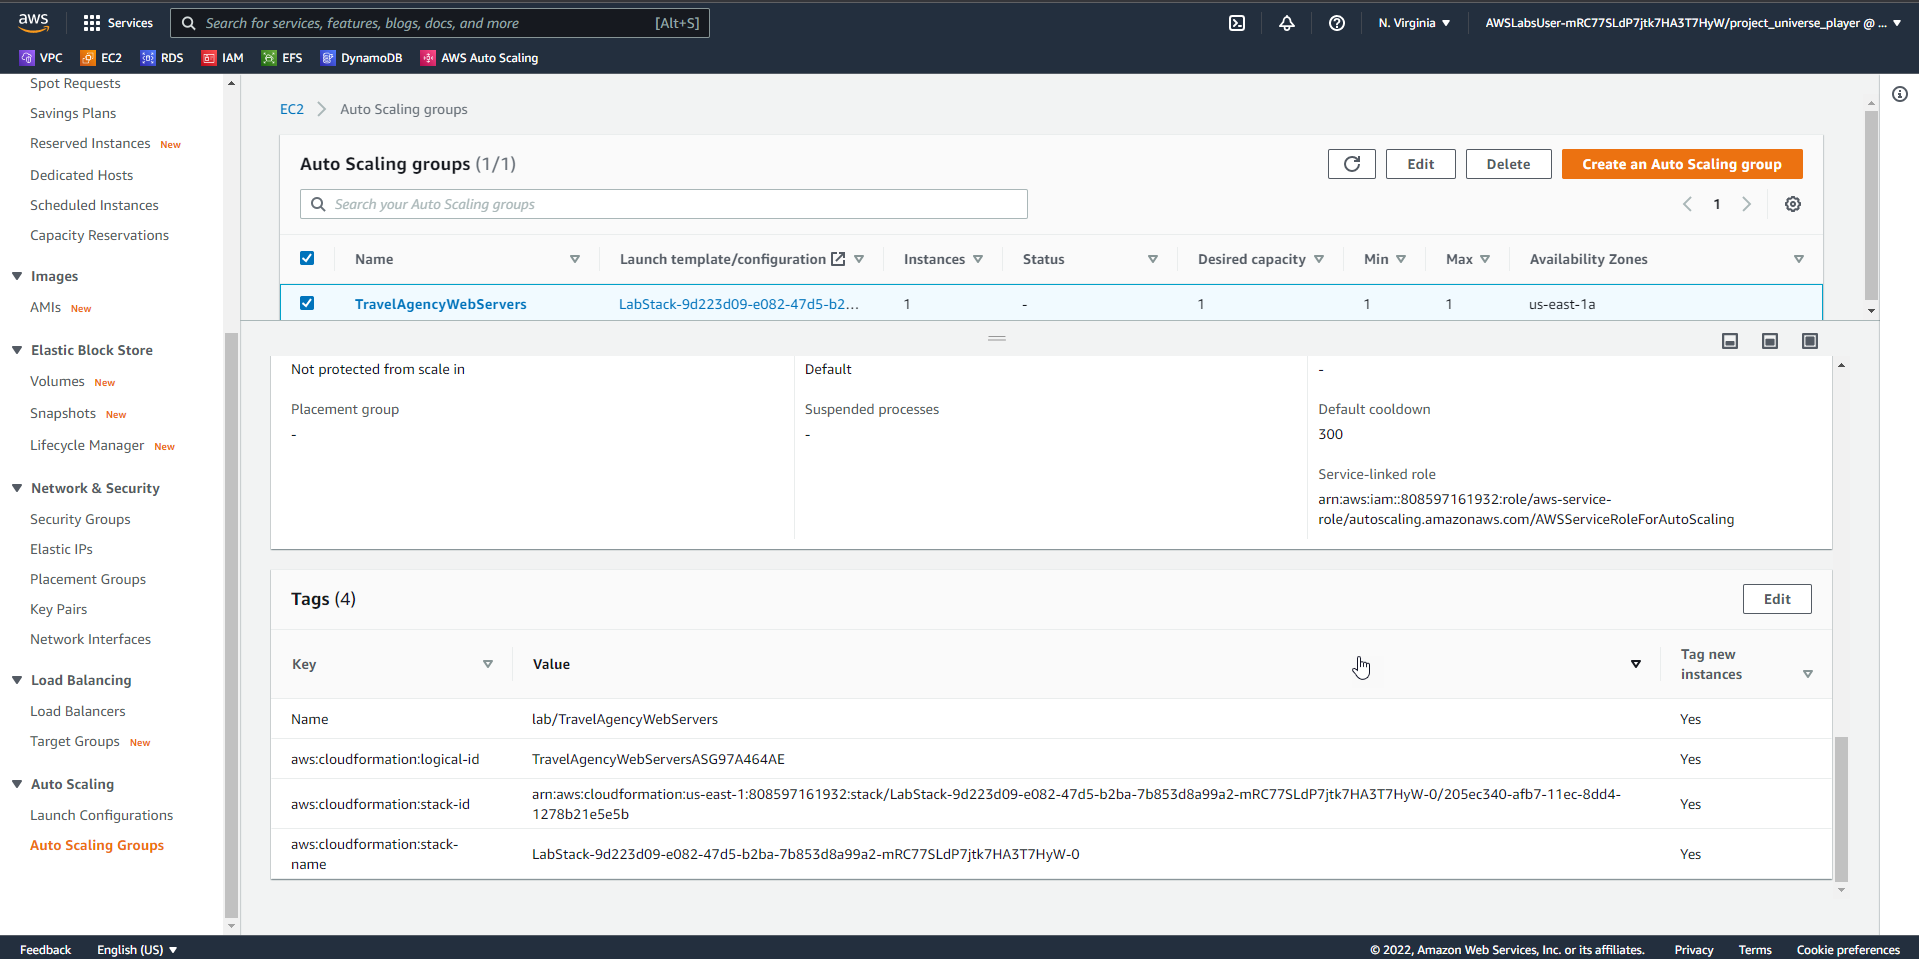Maximize the details split panel
1919x959 pixels.
[x=1810, y=341]
